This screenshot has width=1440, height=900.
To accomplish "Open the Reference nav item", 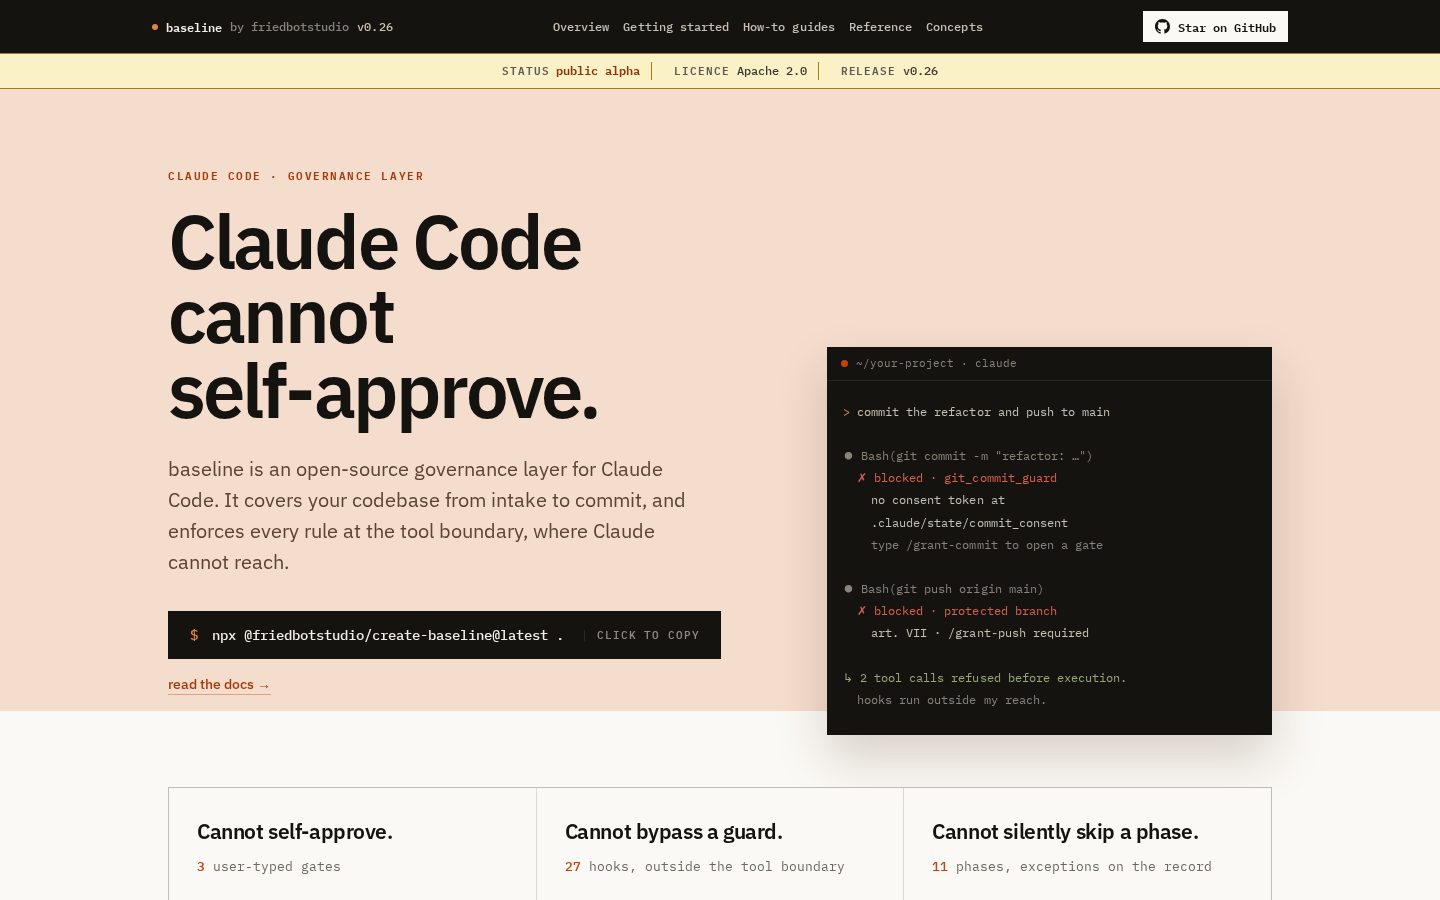I will [x=880, y=27].
